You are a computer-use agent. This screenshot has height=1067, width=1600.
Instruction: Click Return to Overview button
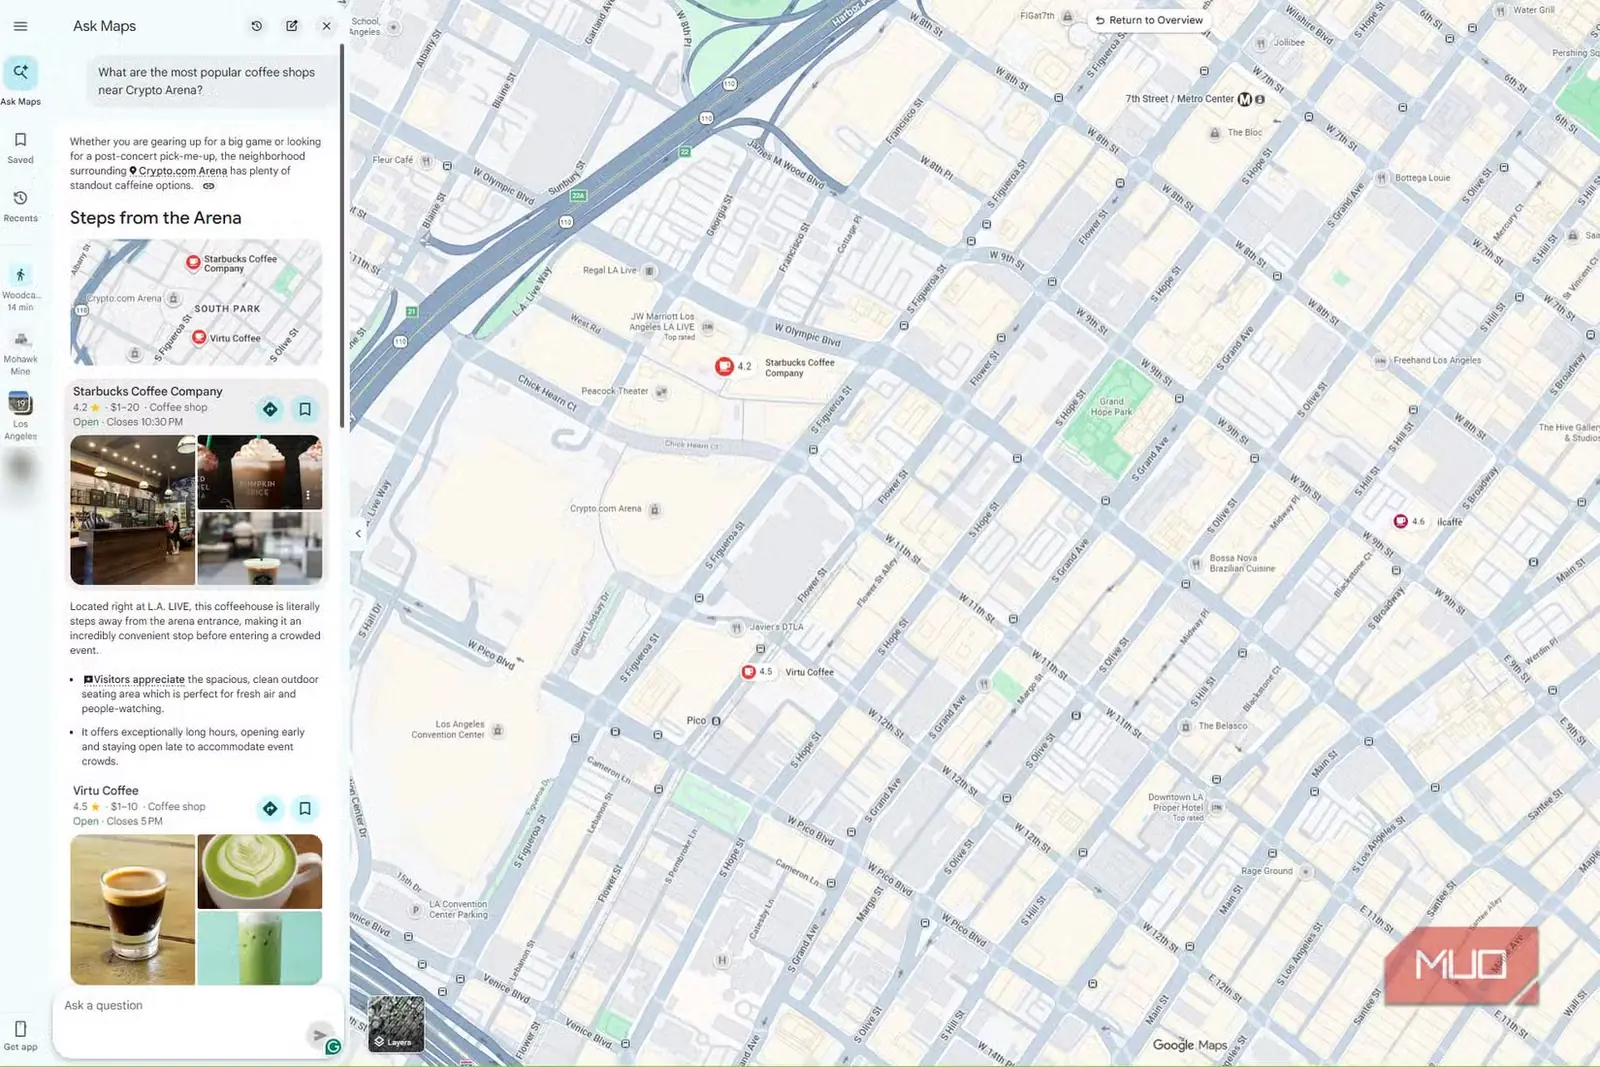point(1148,20)
